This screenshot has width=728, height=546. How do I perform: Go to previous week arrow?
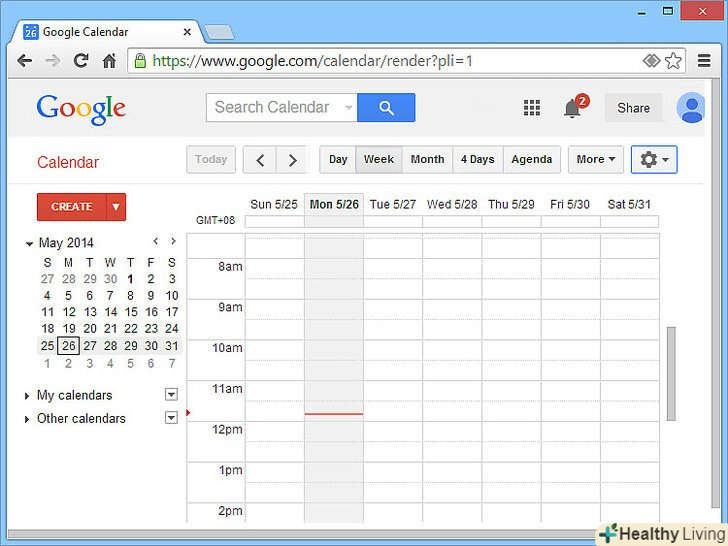pos(260,160)
